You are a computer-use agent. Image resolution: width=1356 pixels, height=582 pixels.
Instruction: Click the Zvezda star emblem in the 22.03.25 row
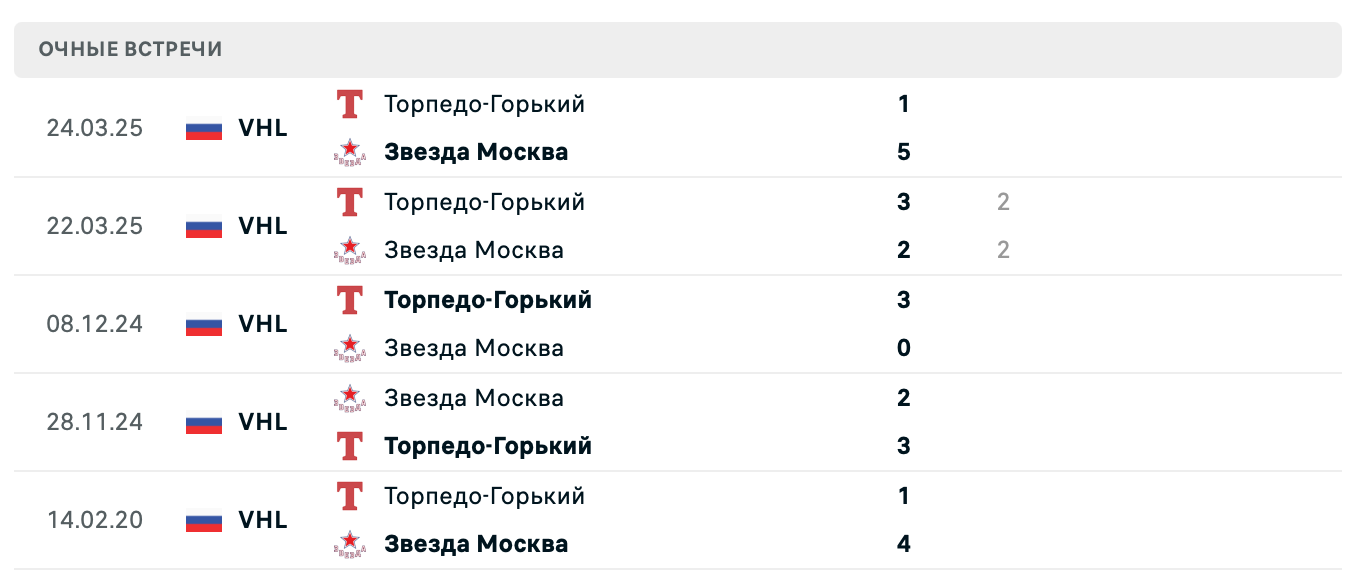349,250
